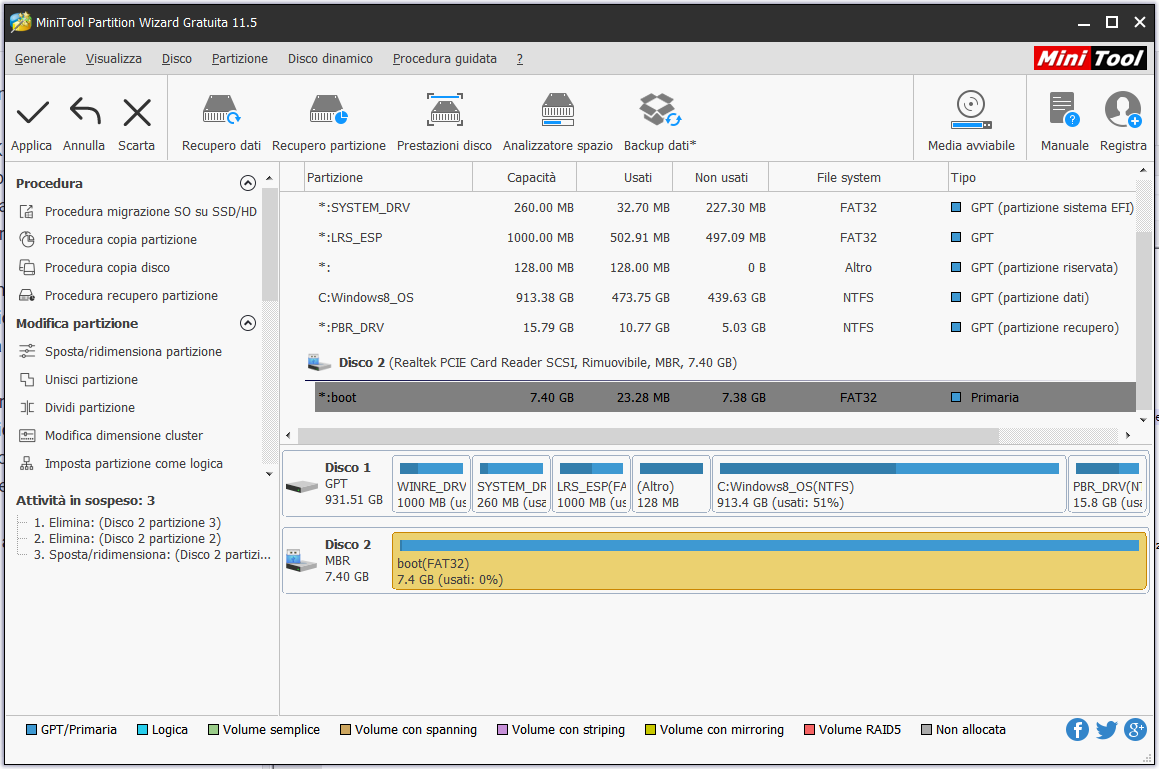Launch the Recupero partizione tool
1159x769 pixels.
(x=328, y=110)
